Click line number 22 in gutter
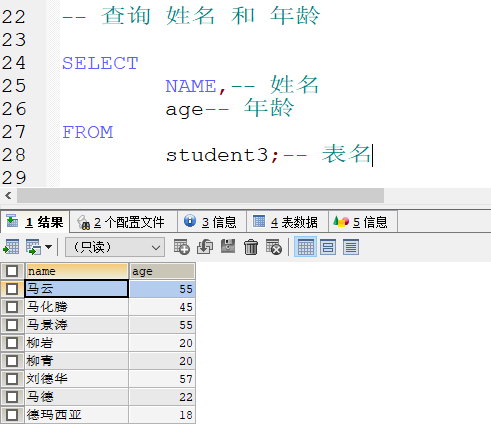The width and height of the screenshot is (491, 435). pos(14,17)
